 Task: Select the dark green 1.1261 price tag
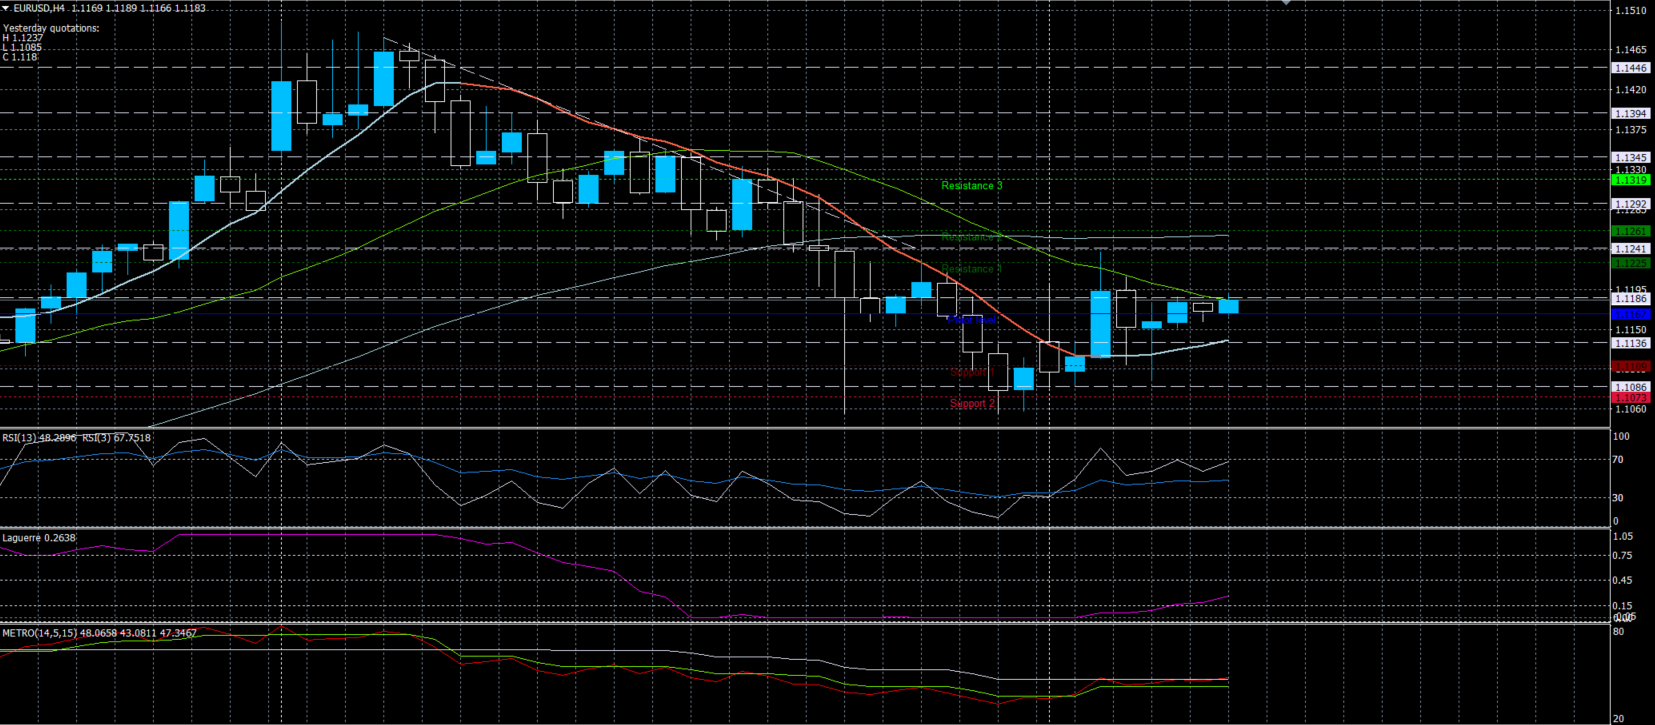[x=1631, y=231]
